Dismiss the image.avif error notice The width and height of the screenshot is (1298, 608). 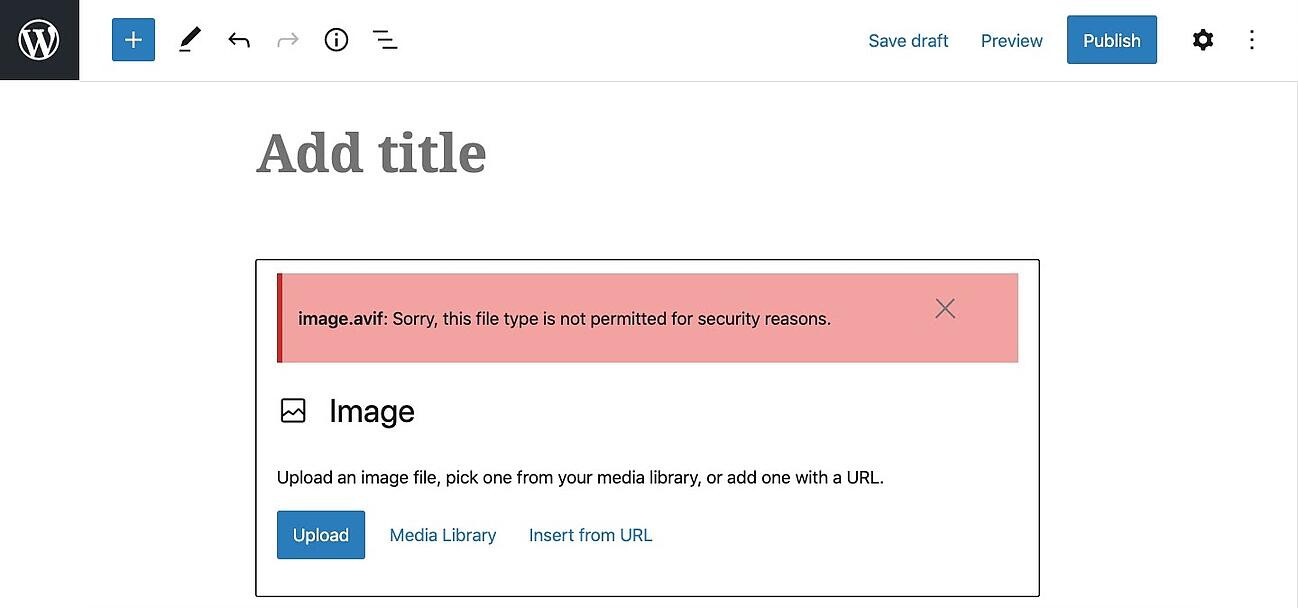pyautogui.click(x=945, y=309)
